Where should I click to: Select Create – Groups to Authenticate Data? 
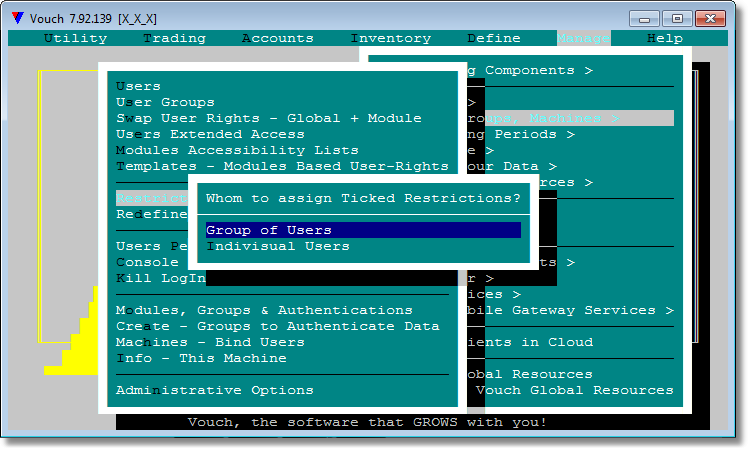[278, 326]
